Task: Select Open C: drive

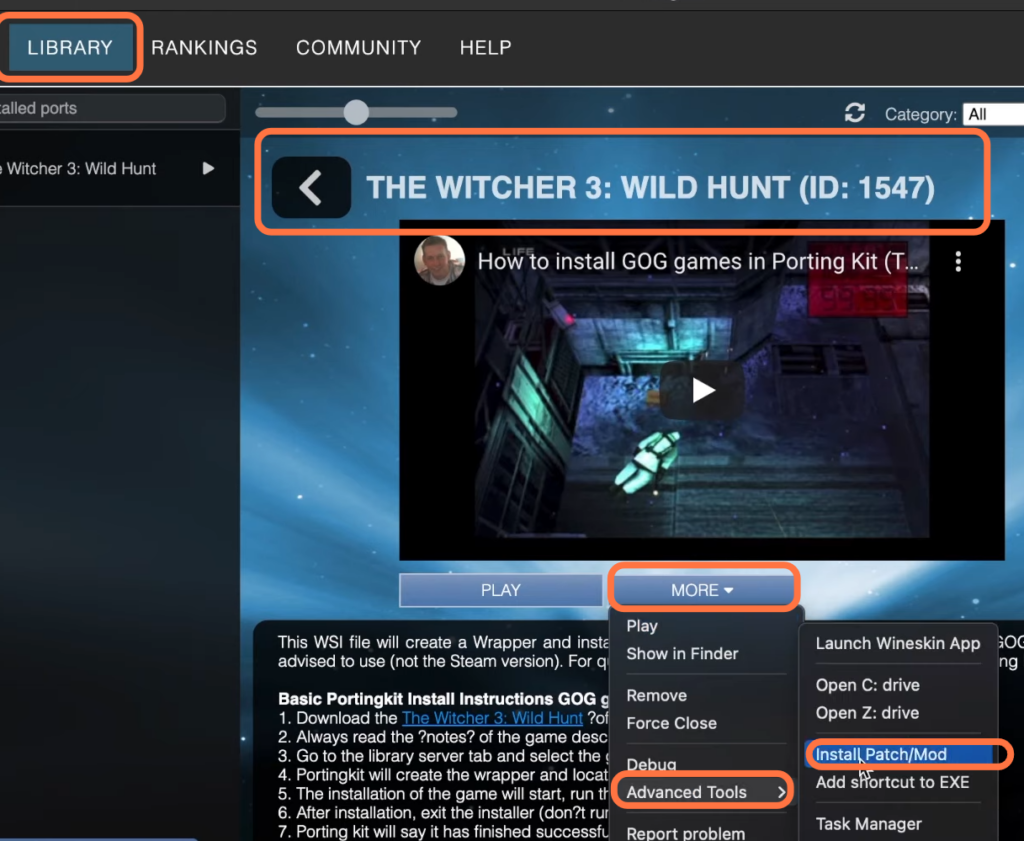Action: [x=867, y=685]
